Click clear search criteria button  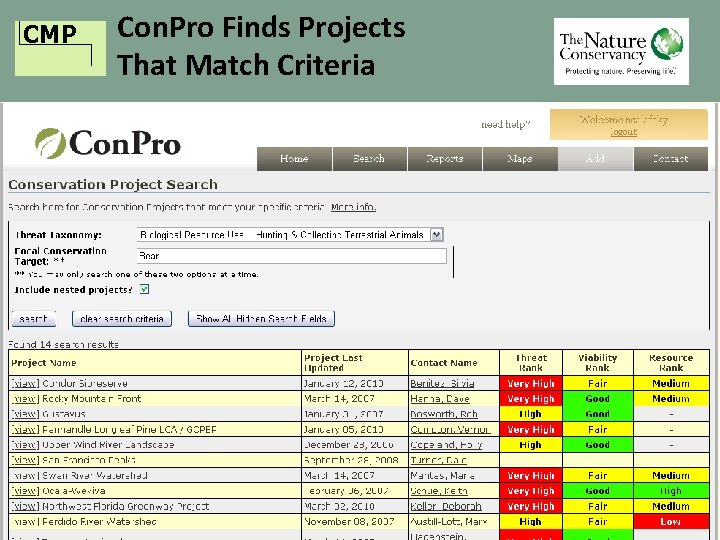(x=122, y=319)
